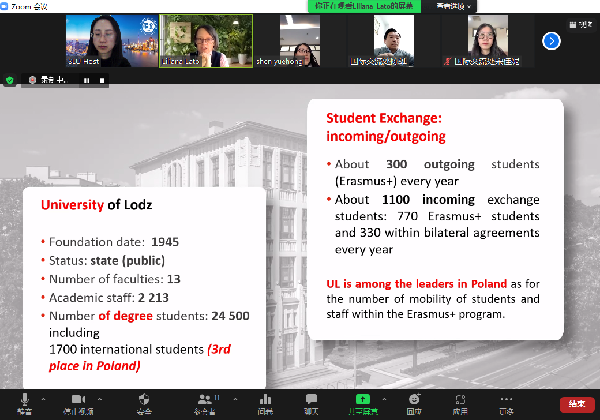Click 'Foundation date: 1945' bullet
Viewport: 600px width, 420px height.
(114, 242)
